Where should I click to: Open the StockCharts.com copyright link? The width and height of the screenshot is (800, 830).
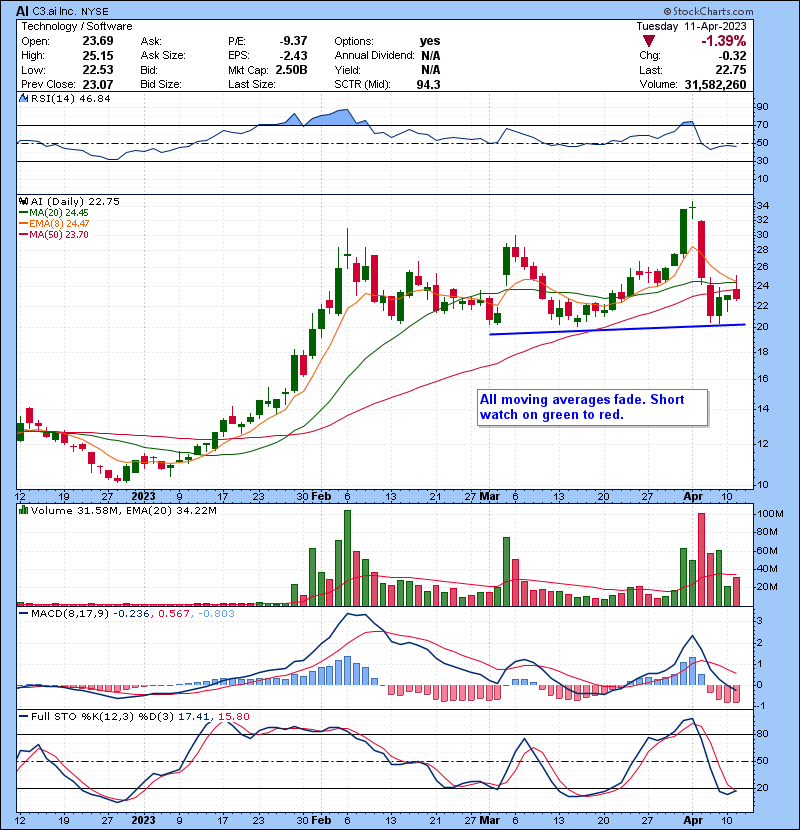coord(708,11)
